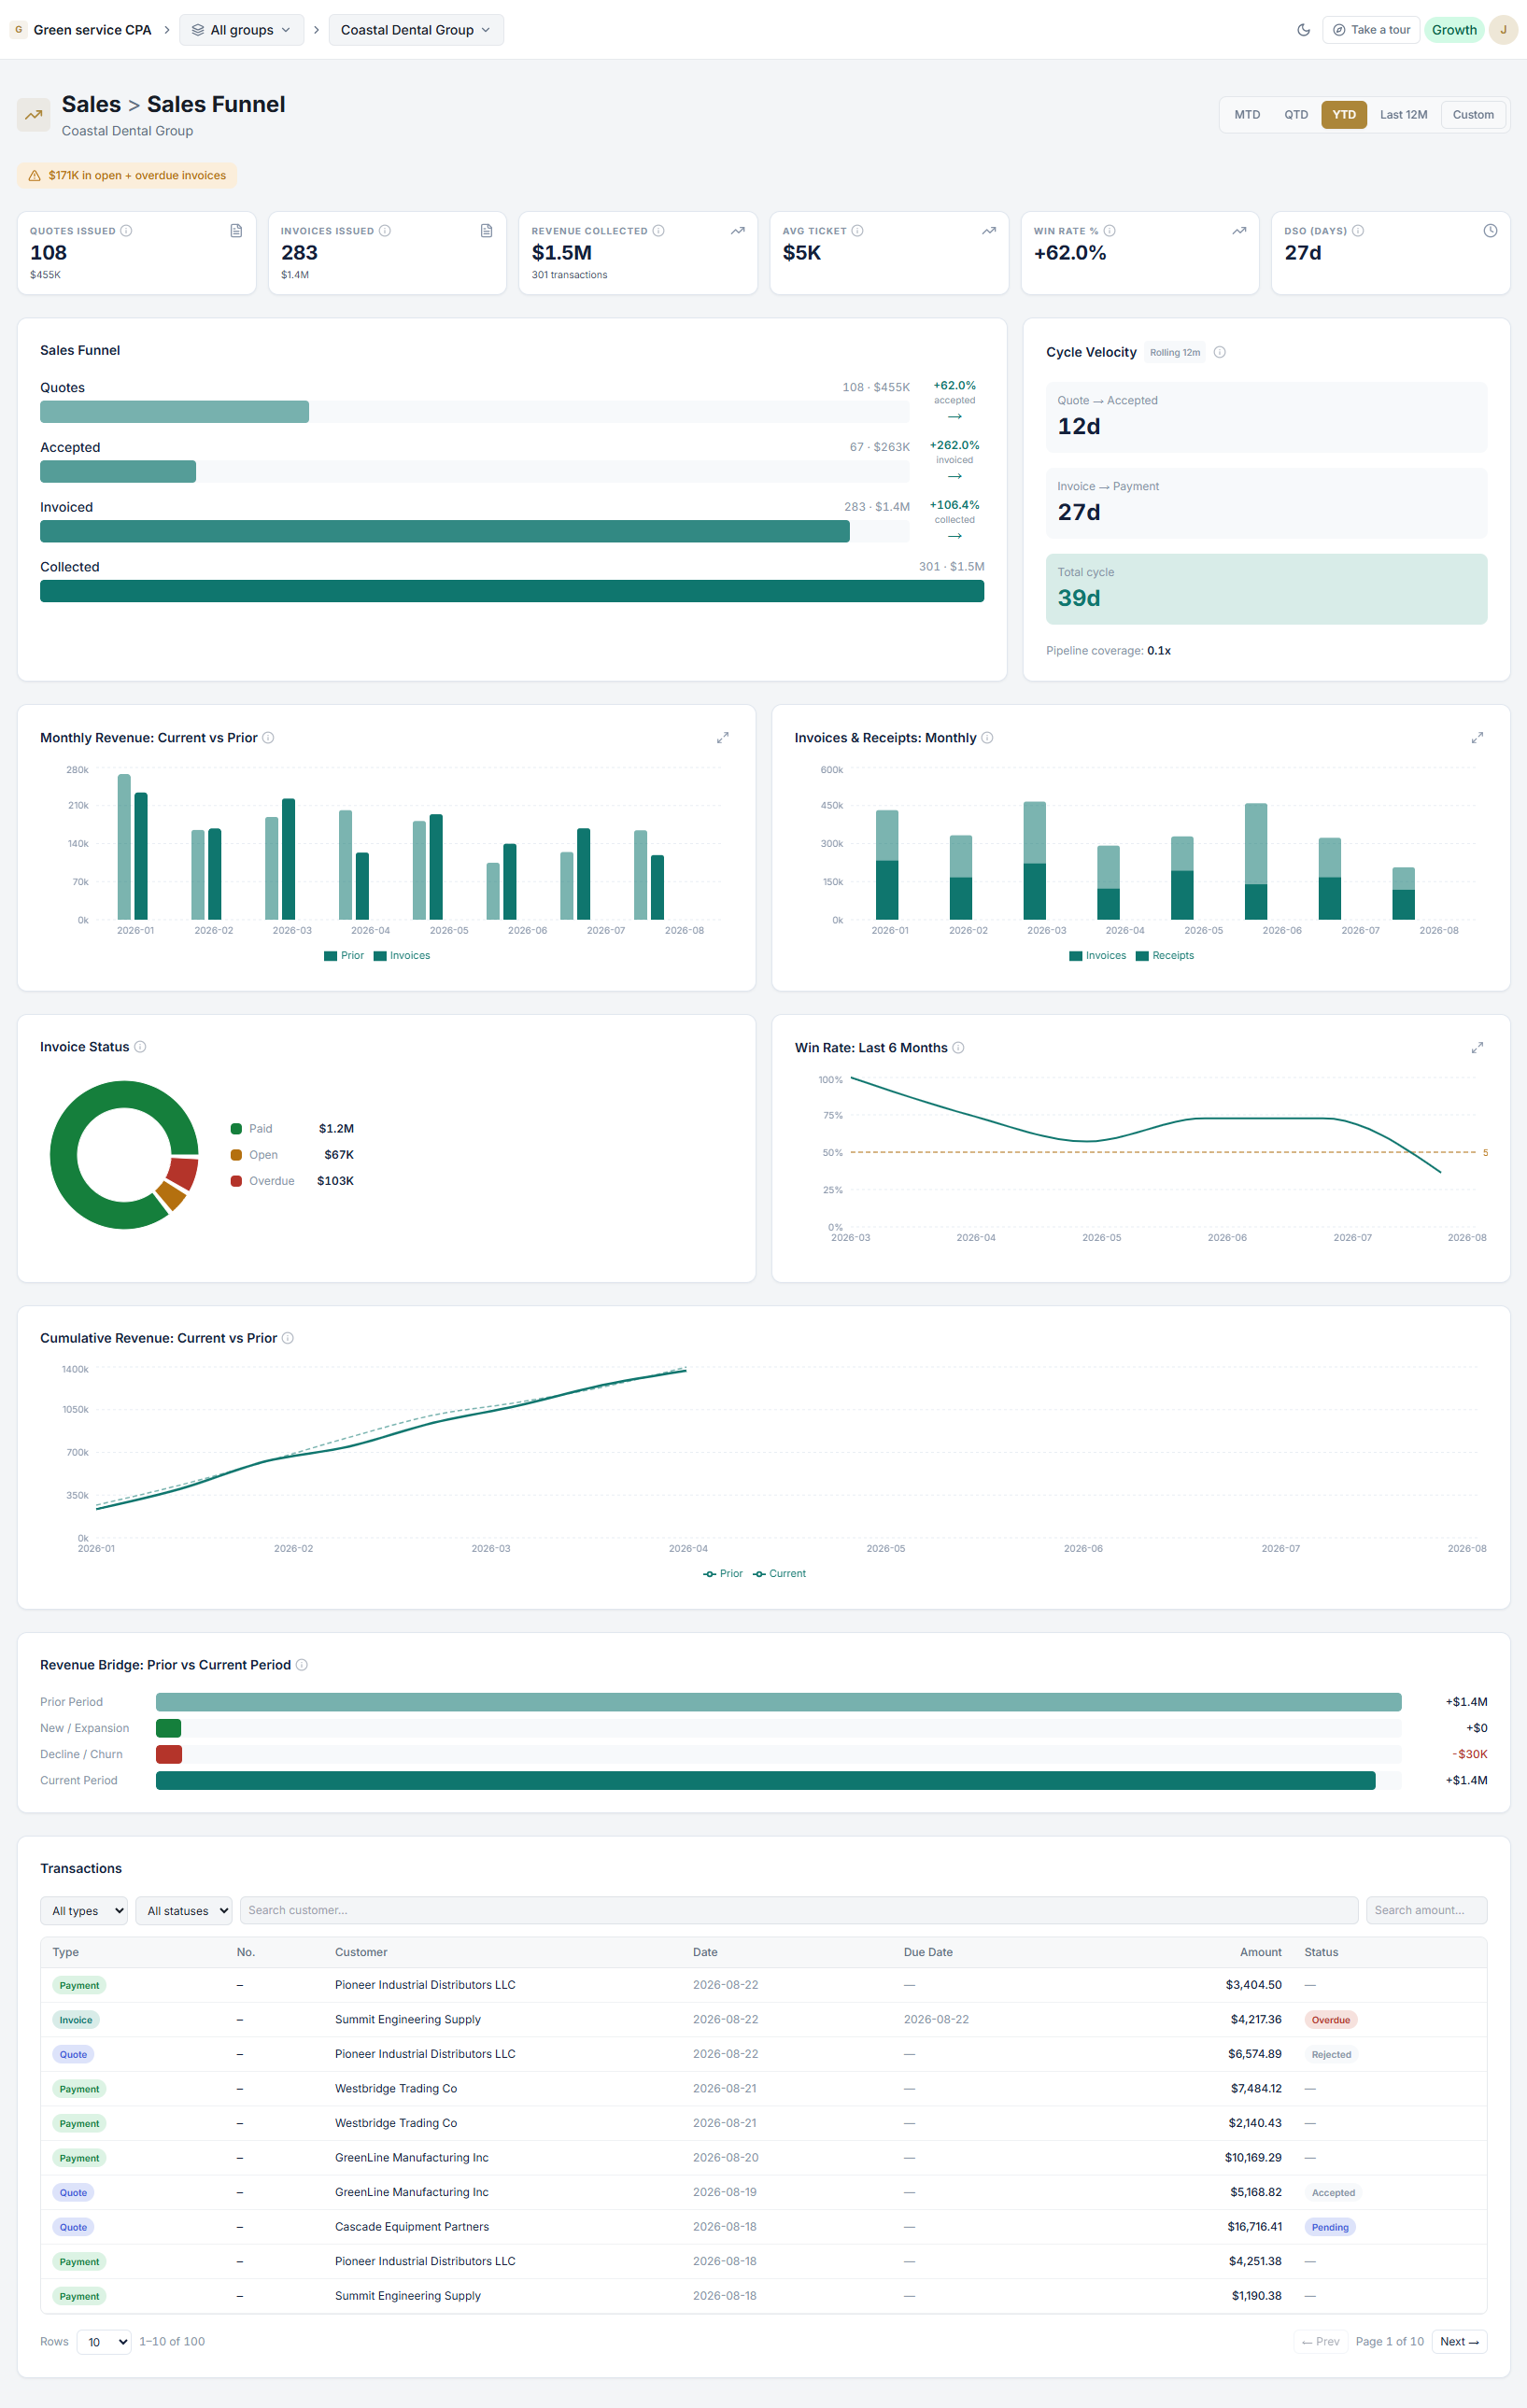Click info icon next to Cumulative Revenue title

(x=287, y=1338)
